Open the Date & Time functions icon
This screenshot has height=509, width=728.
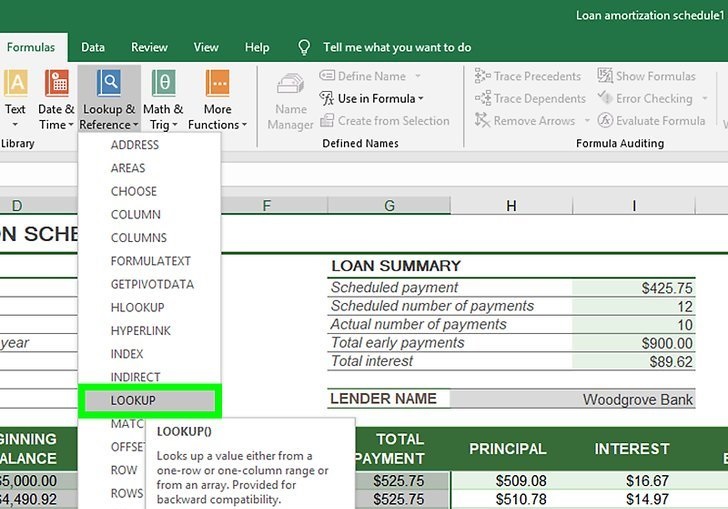click(55, 100)
